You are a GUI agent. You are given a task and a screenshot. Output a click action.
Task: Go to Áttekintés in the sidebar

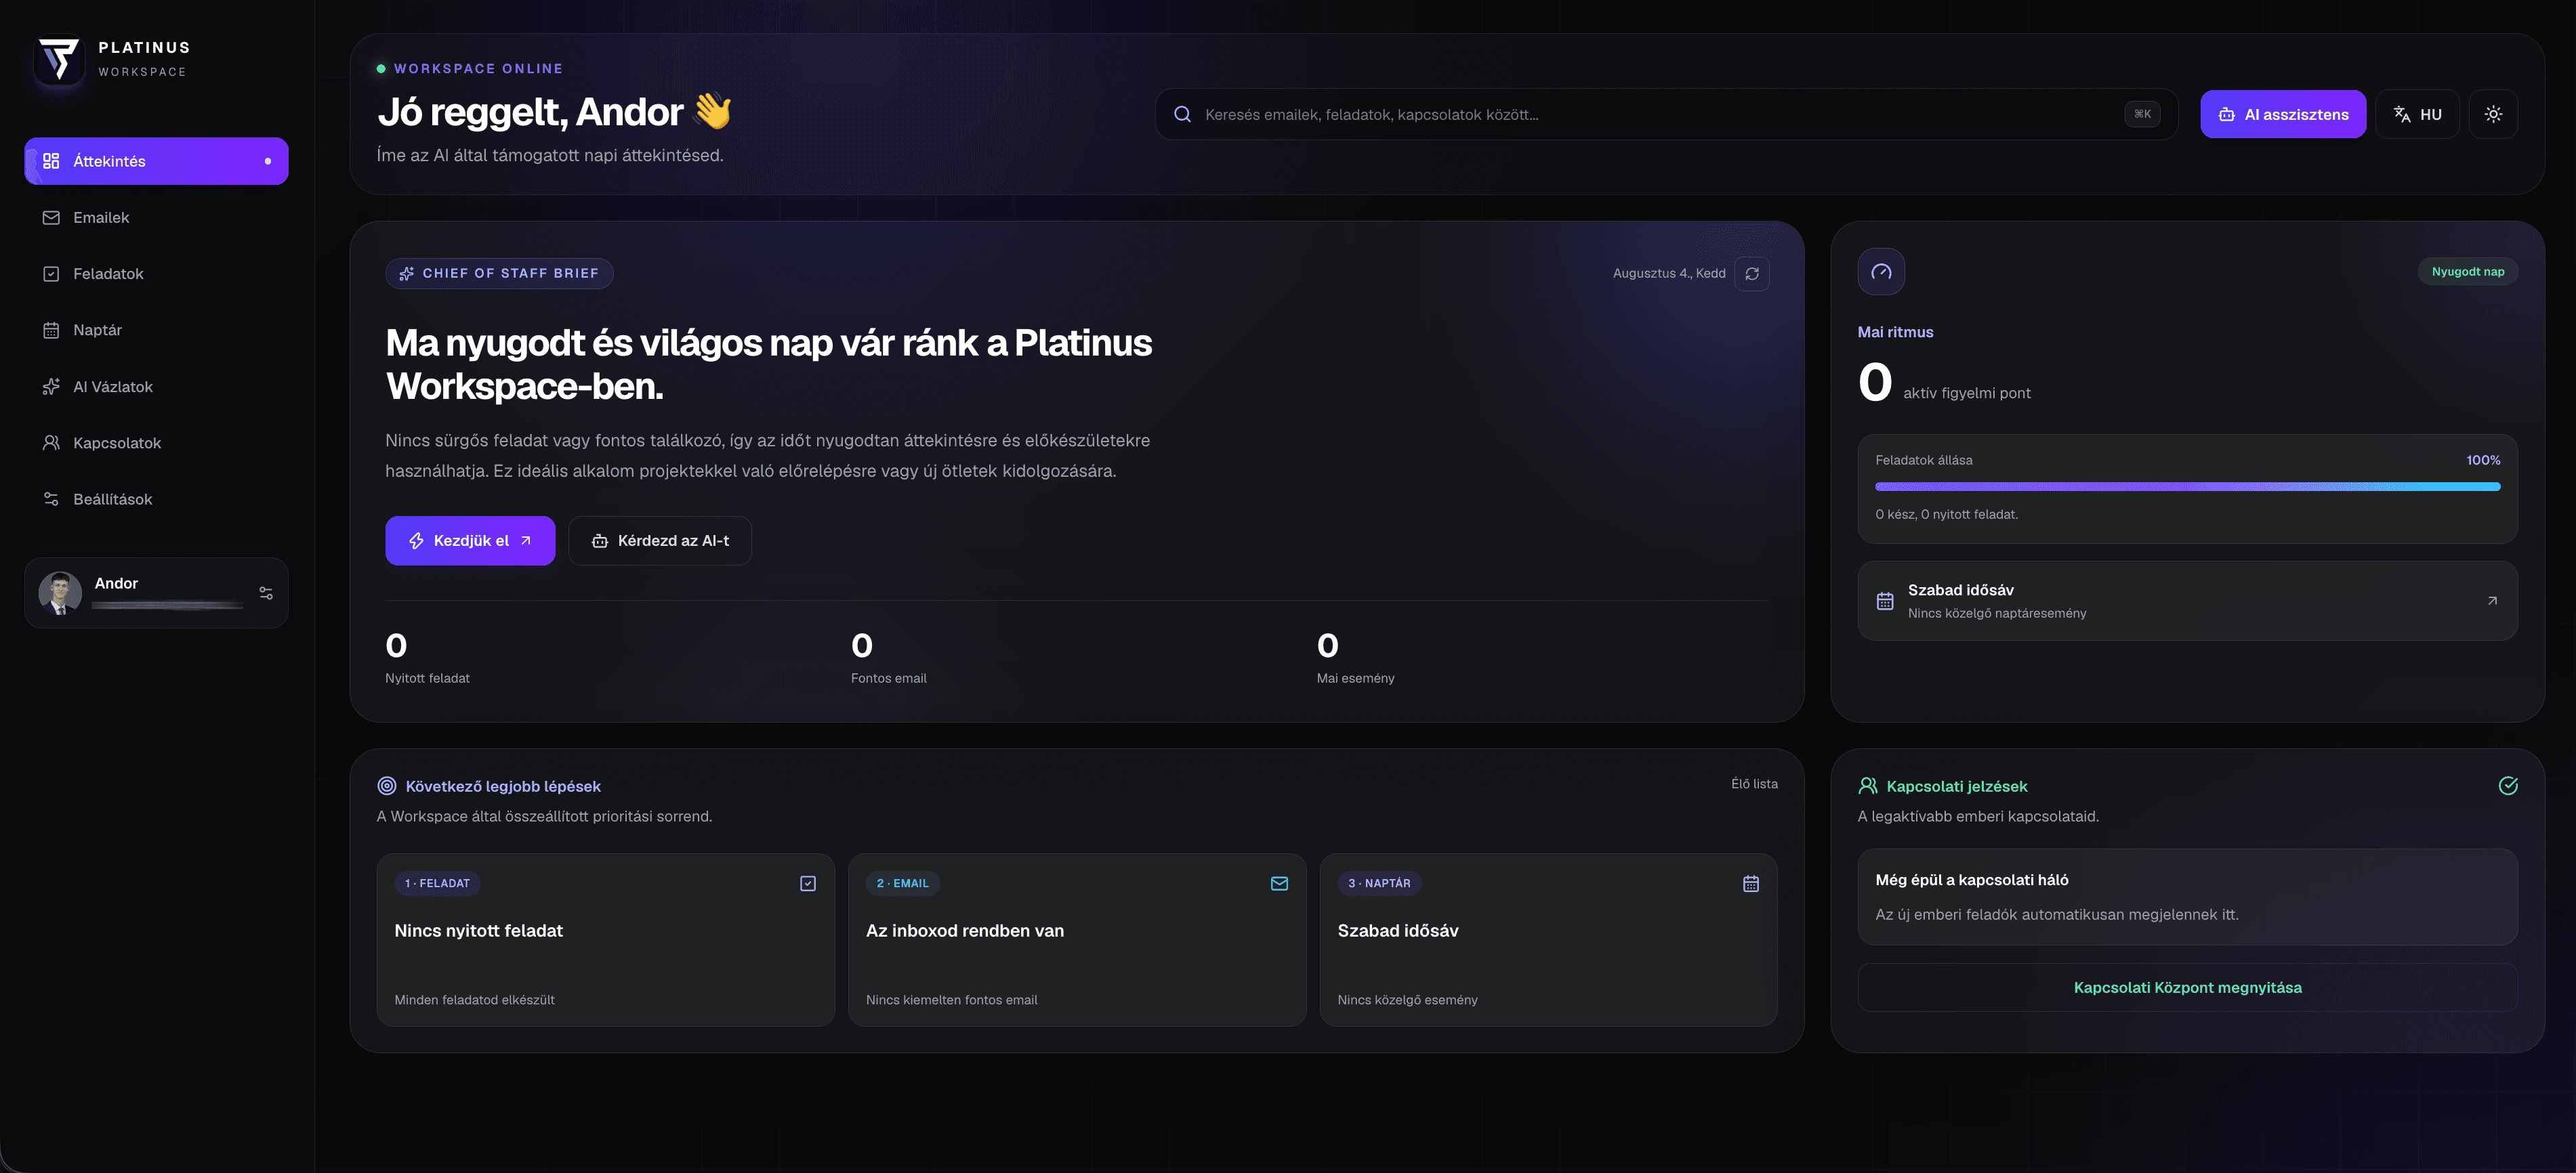[x=157, y=161]
